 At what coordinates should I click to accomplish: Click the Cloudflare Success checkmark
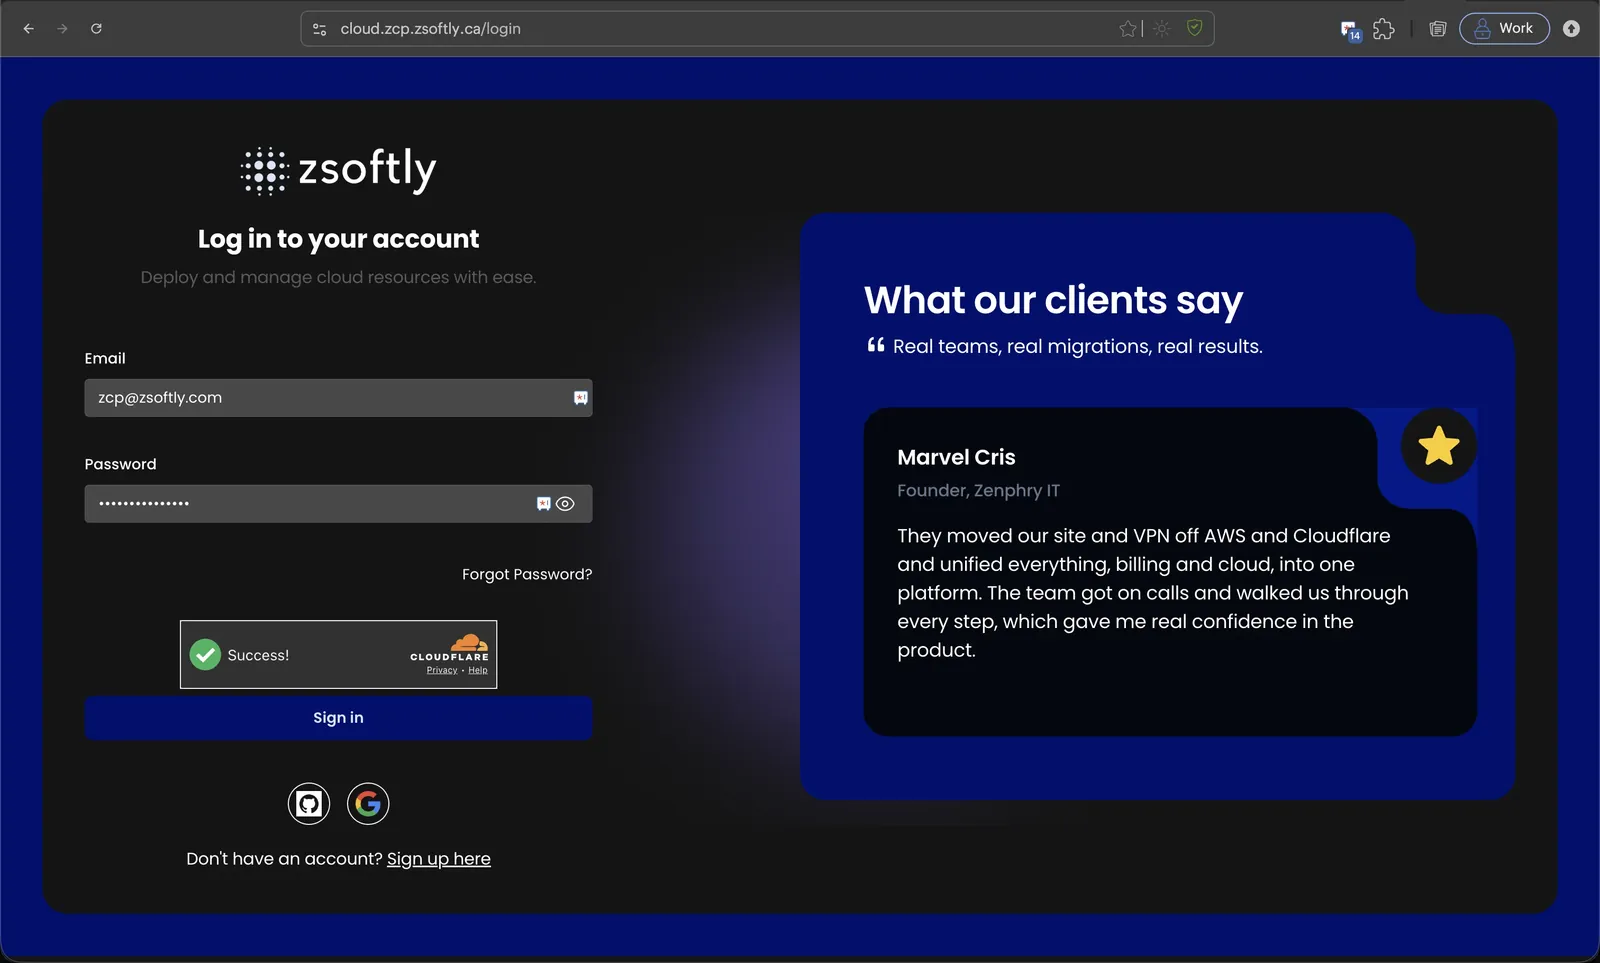(205, 655)
